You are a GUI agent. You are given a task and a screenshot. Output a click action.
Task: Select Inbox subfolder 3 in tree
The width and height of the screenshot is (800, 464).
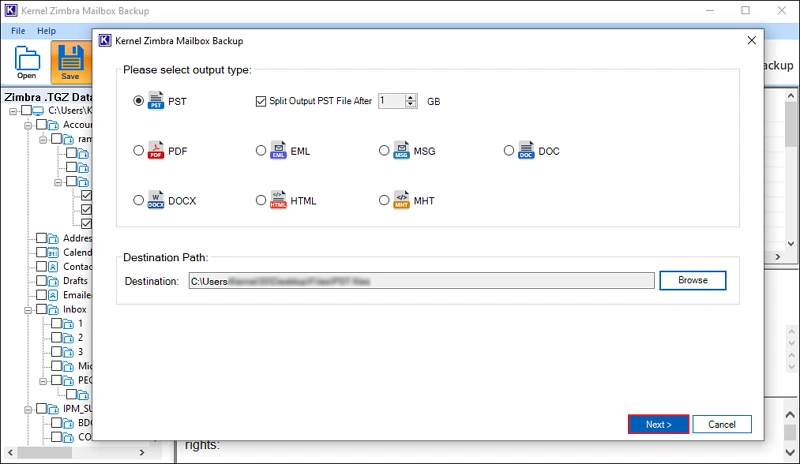click(x=80, y=352)
